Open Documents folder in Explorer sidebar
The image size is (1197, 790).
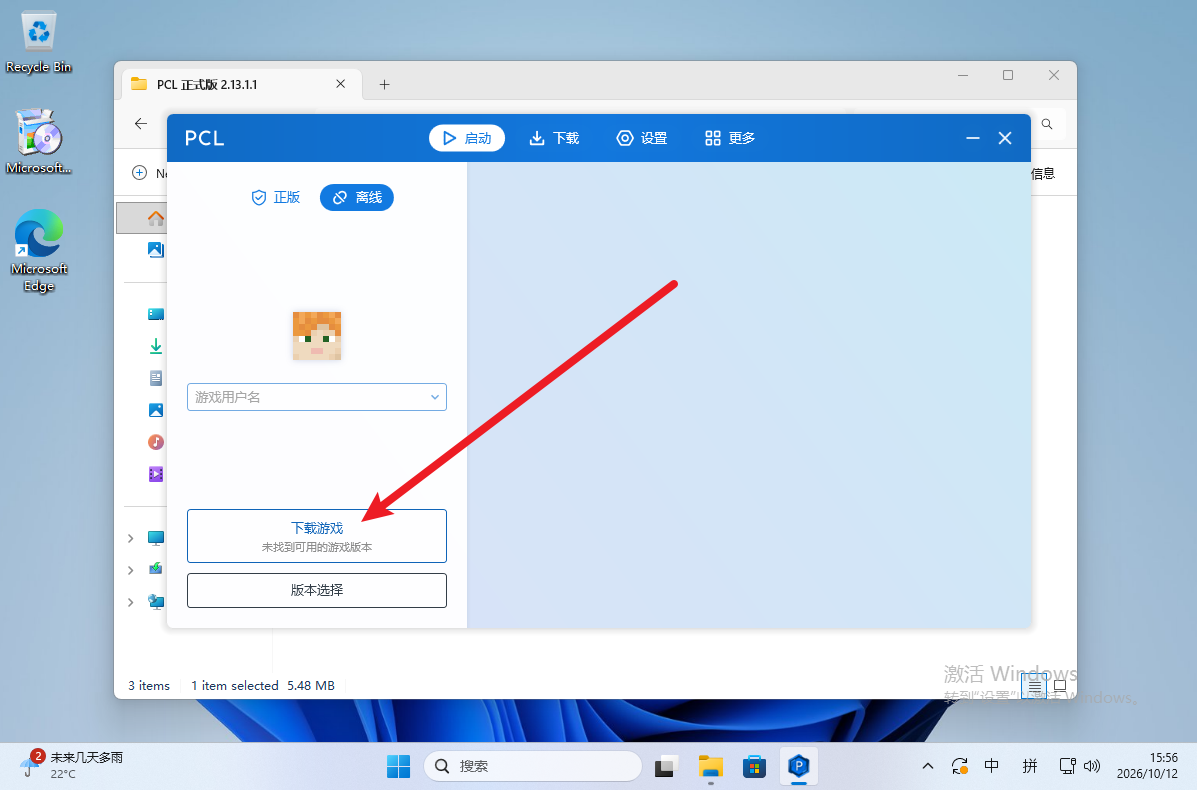pyautogui.click(x=156, y=378)
